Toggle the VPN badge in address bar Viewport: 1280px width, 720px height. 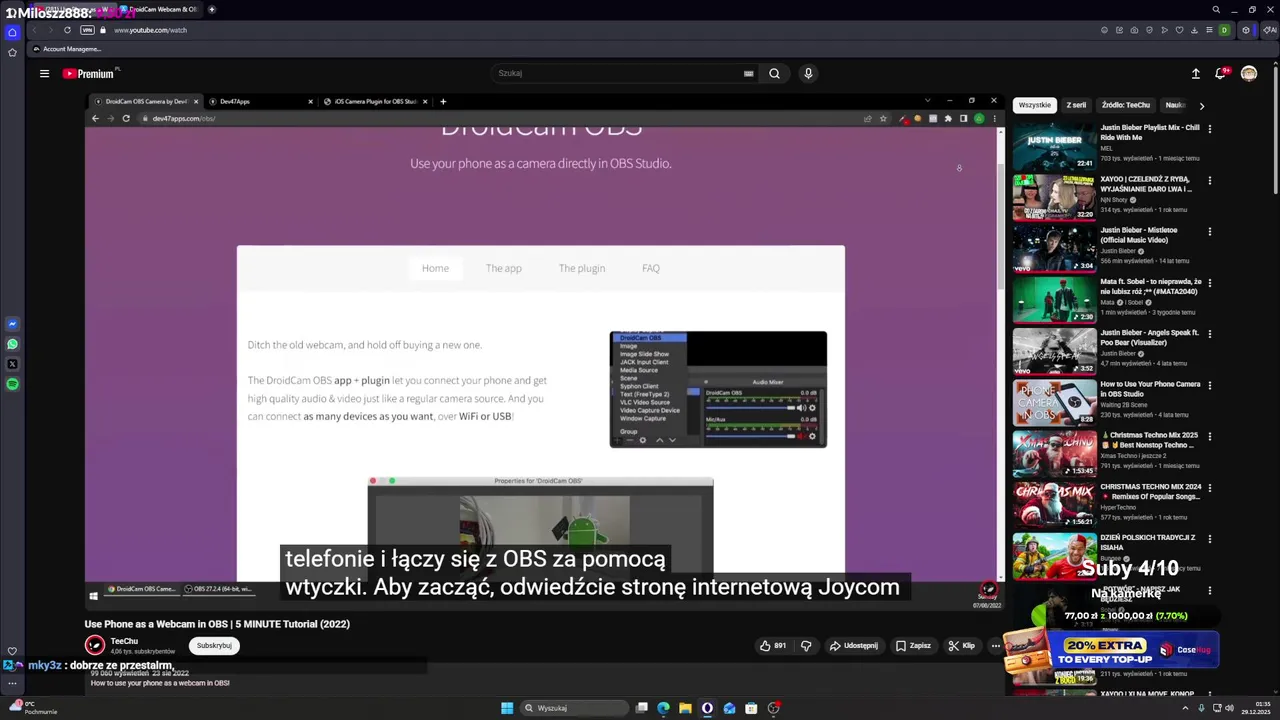point(87,30)
